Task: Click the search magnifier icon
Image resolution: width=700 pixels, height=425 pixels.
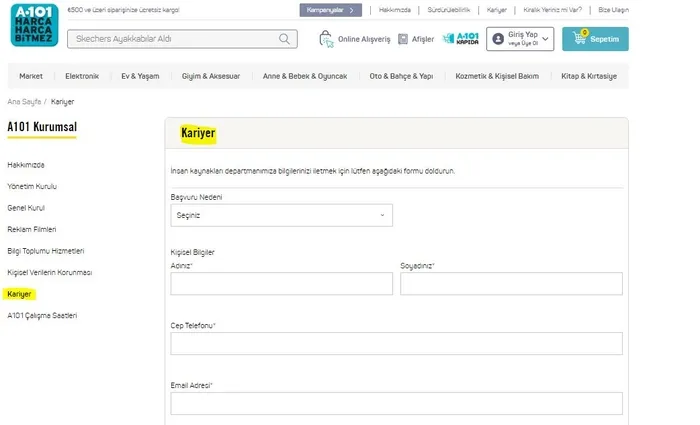Action: (x=286, y=39)
